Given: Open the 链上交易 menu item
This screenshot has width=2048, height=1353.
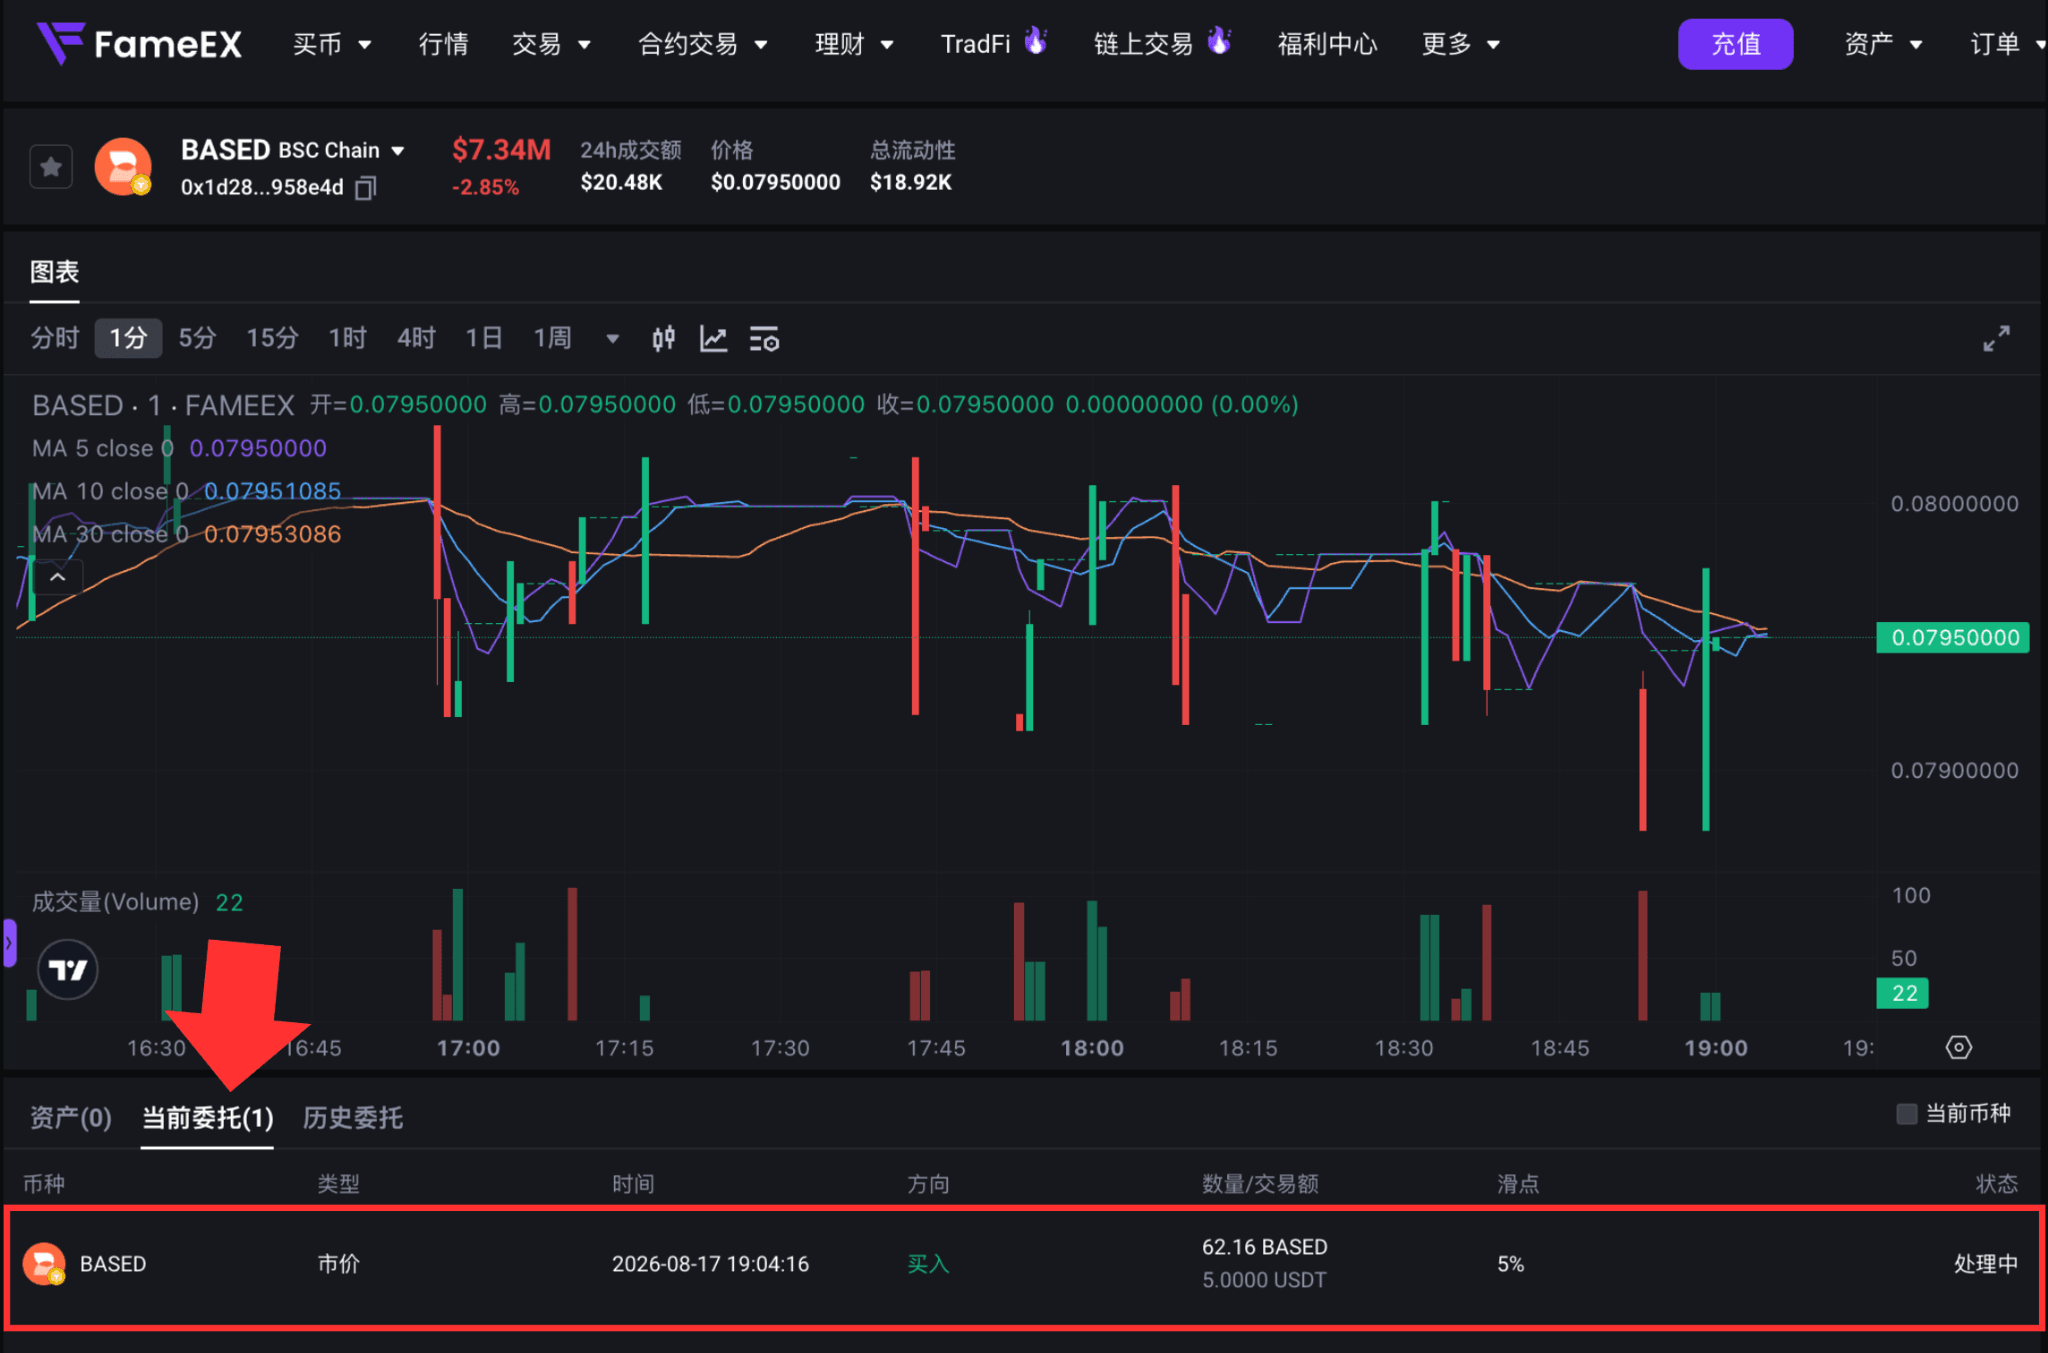Looking at the screenshot, I should point(1161,43).
